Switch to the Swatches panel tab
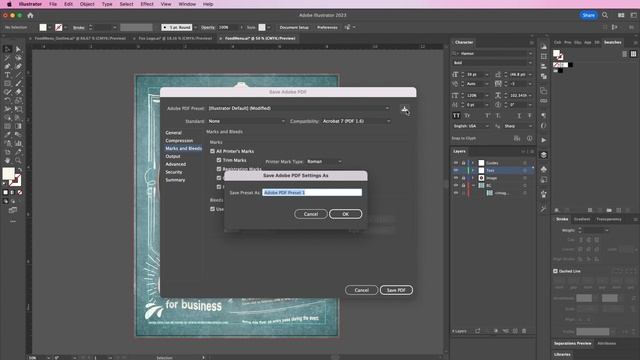The image size is (640, 360). pos(612,42)
